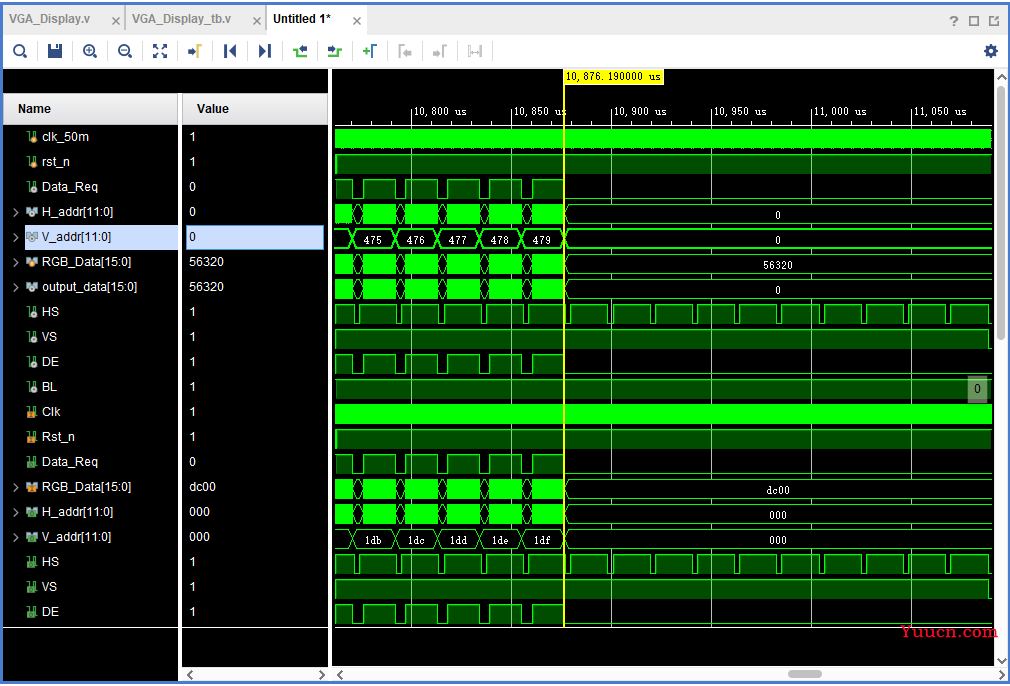Open the waveform search tool
1010x686 pixels.
click(x=20, y=51)
